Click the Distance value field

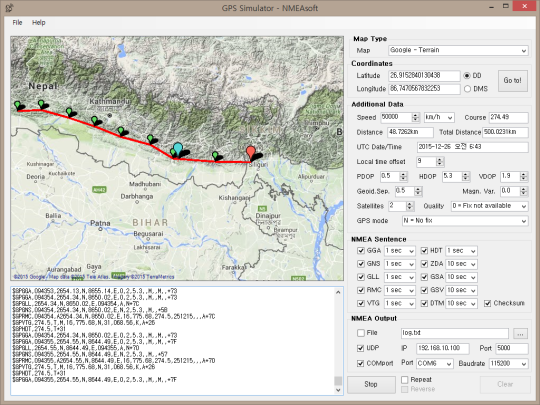pos(410,132)
